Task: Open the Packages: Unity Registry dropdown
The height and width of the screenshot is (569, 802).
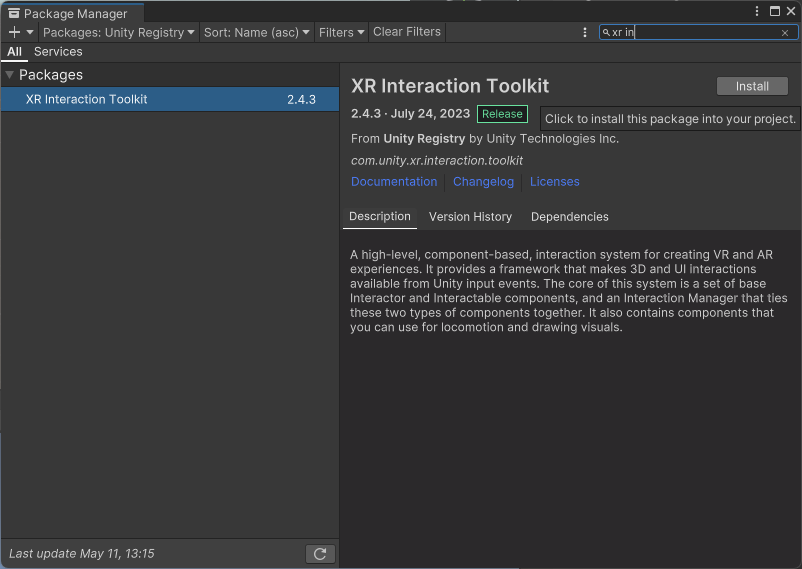Action: pos(119,32)
